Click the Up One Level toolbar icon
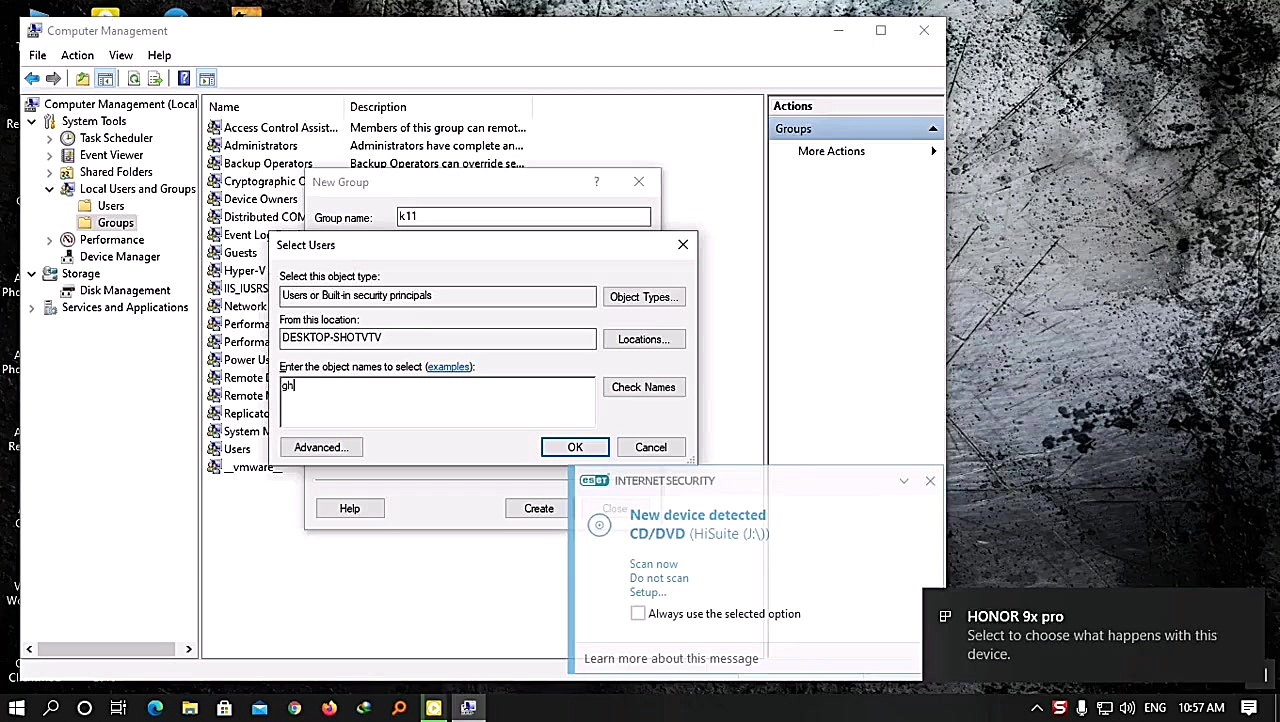The image size is (1280, 722). (x=82, y=79)
